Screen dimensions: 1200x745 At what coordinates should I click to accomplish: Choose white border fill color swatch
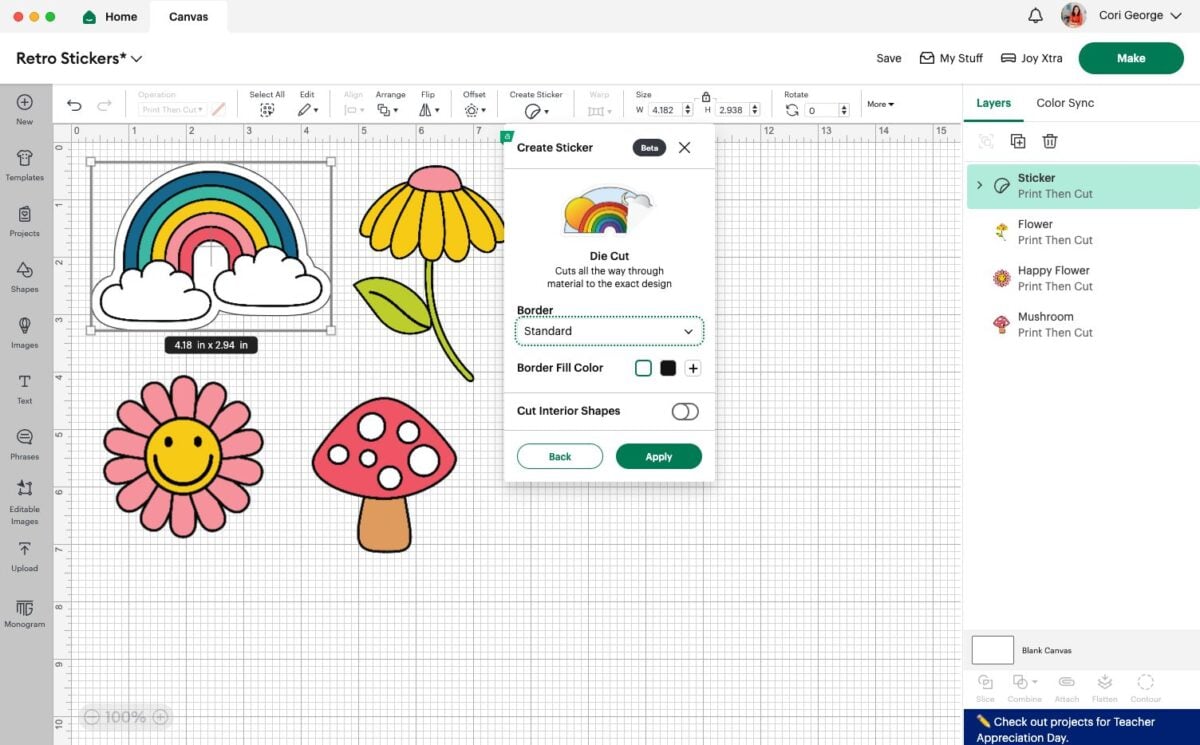click(643, 368)
